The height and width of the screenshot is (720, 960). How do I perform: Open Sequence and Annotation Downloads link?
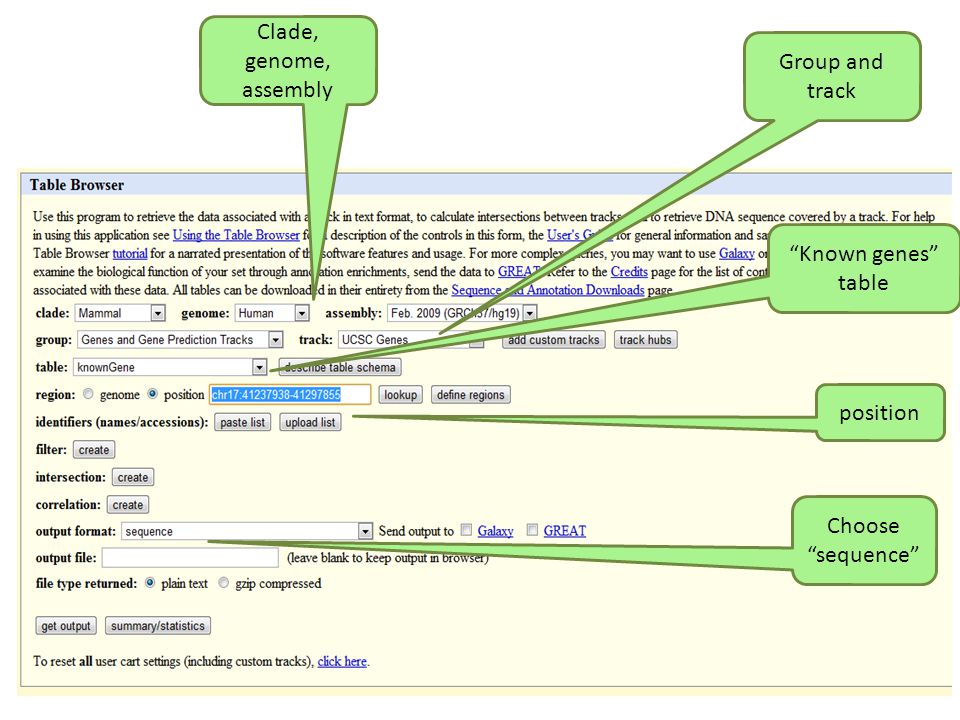pos(548,290)
